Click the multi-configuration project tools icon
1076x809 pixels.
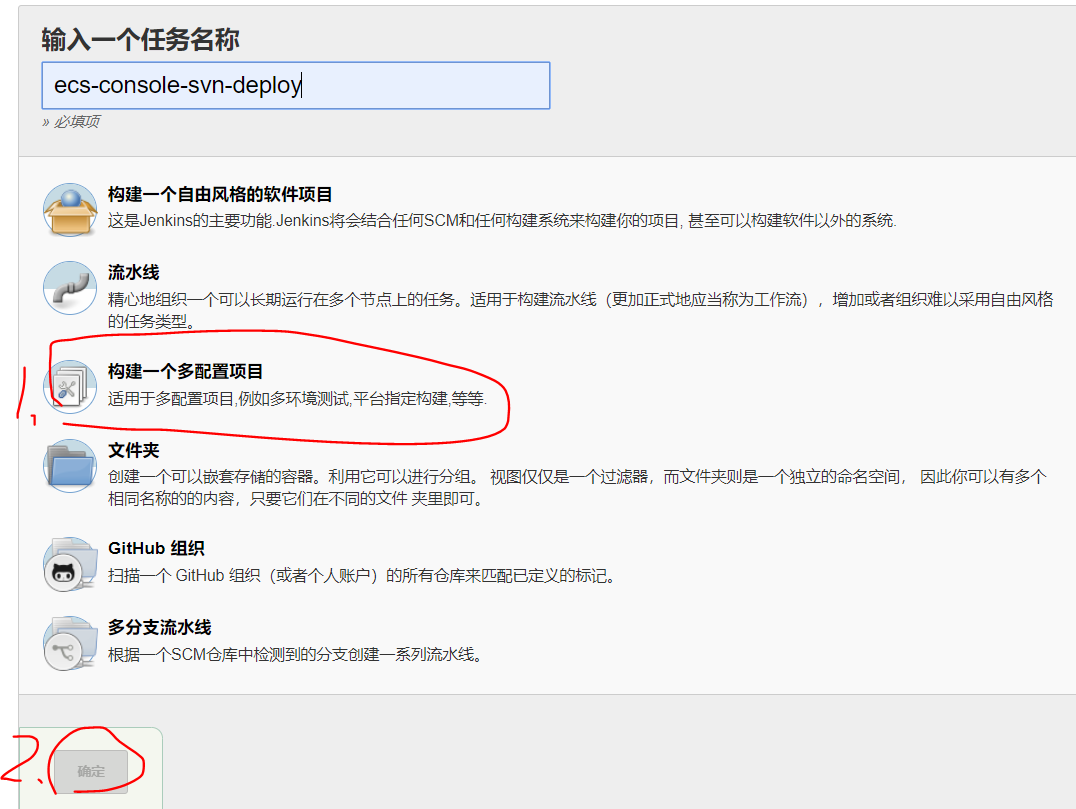pyautogui.click(x=70, y=387)
